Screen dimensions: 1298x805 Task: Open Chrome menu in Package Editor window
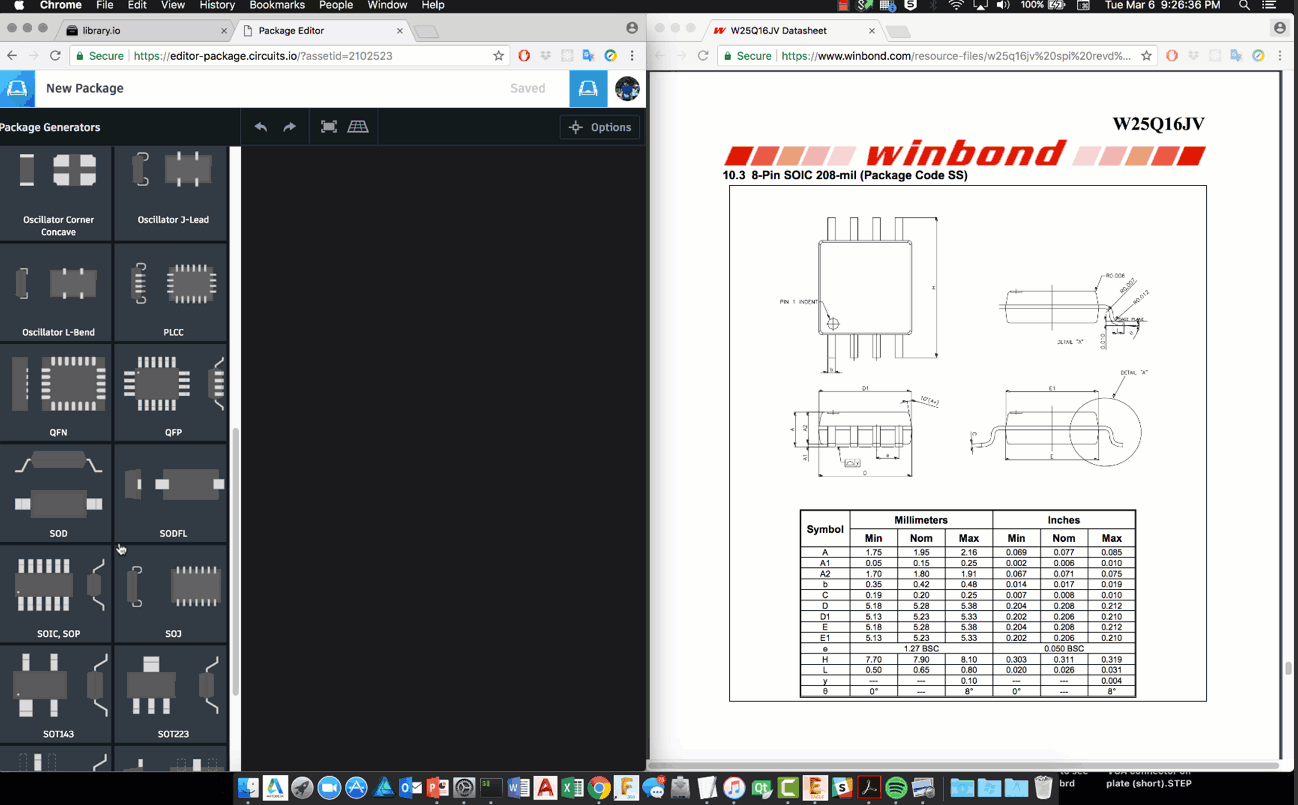tap(632, 56)
